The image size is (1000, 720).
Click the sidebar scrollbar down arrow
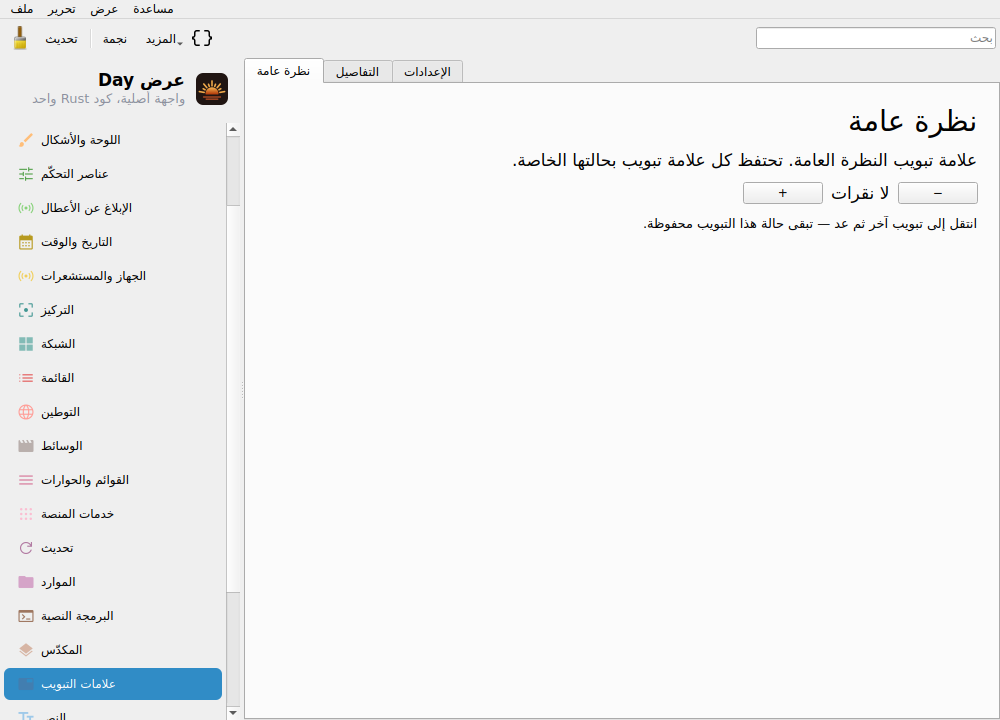(x=233, y=713)
